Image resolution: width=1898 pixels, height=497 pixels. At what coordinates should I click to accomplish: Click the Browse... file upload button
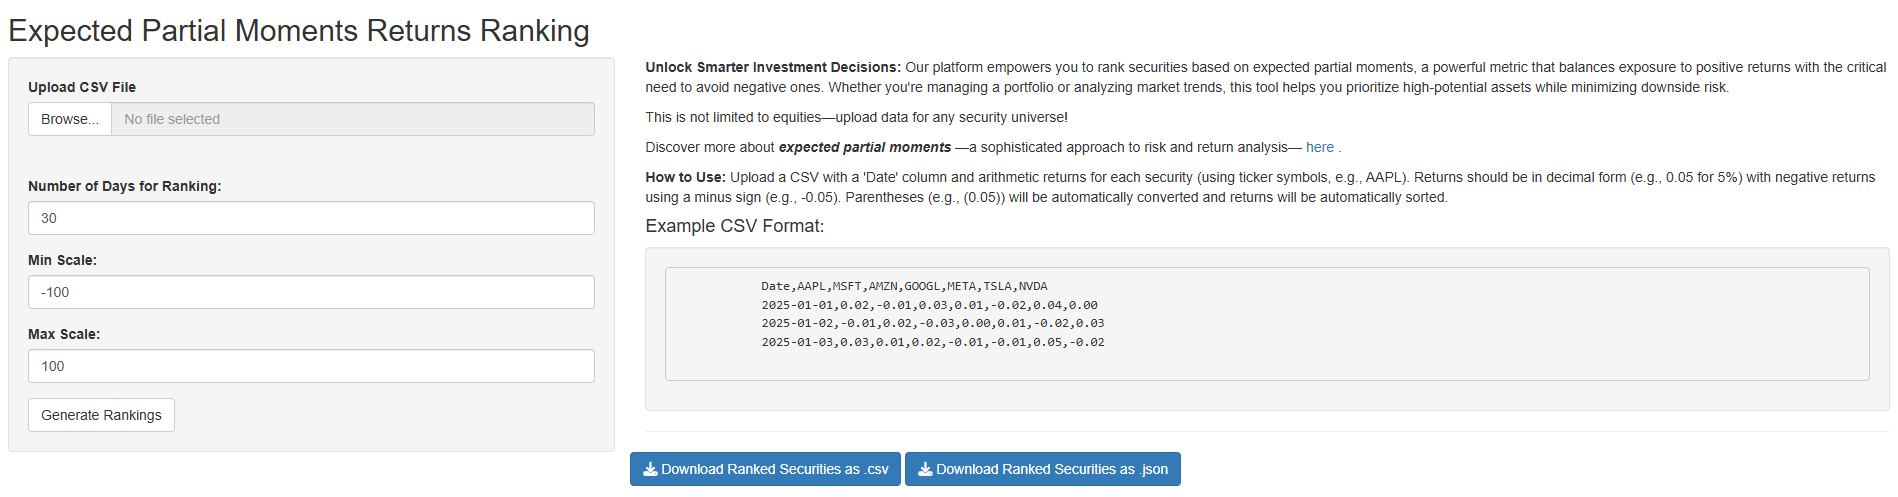click(70, 119)
